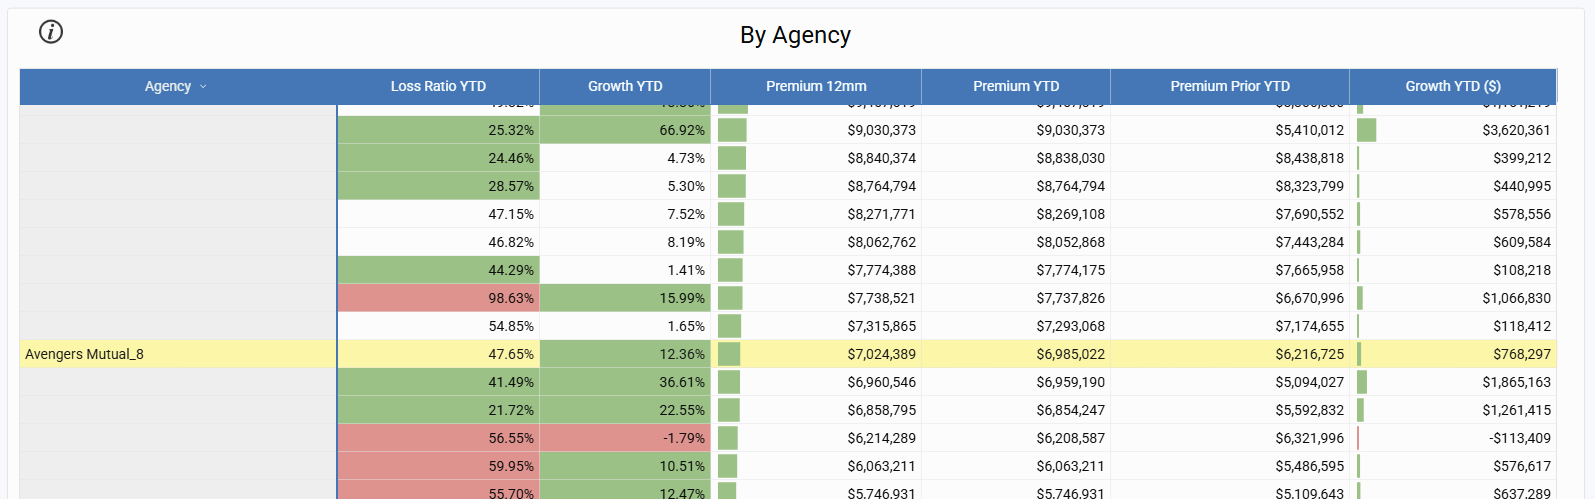Click the Premium YTD column header

(x=1016, y=86)
